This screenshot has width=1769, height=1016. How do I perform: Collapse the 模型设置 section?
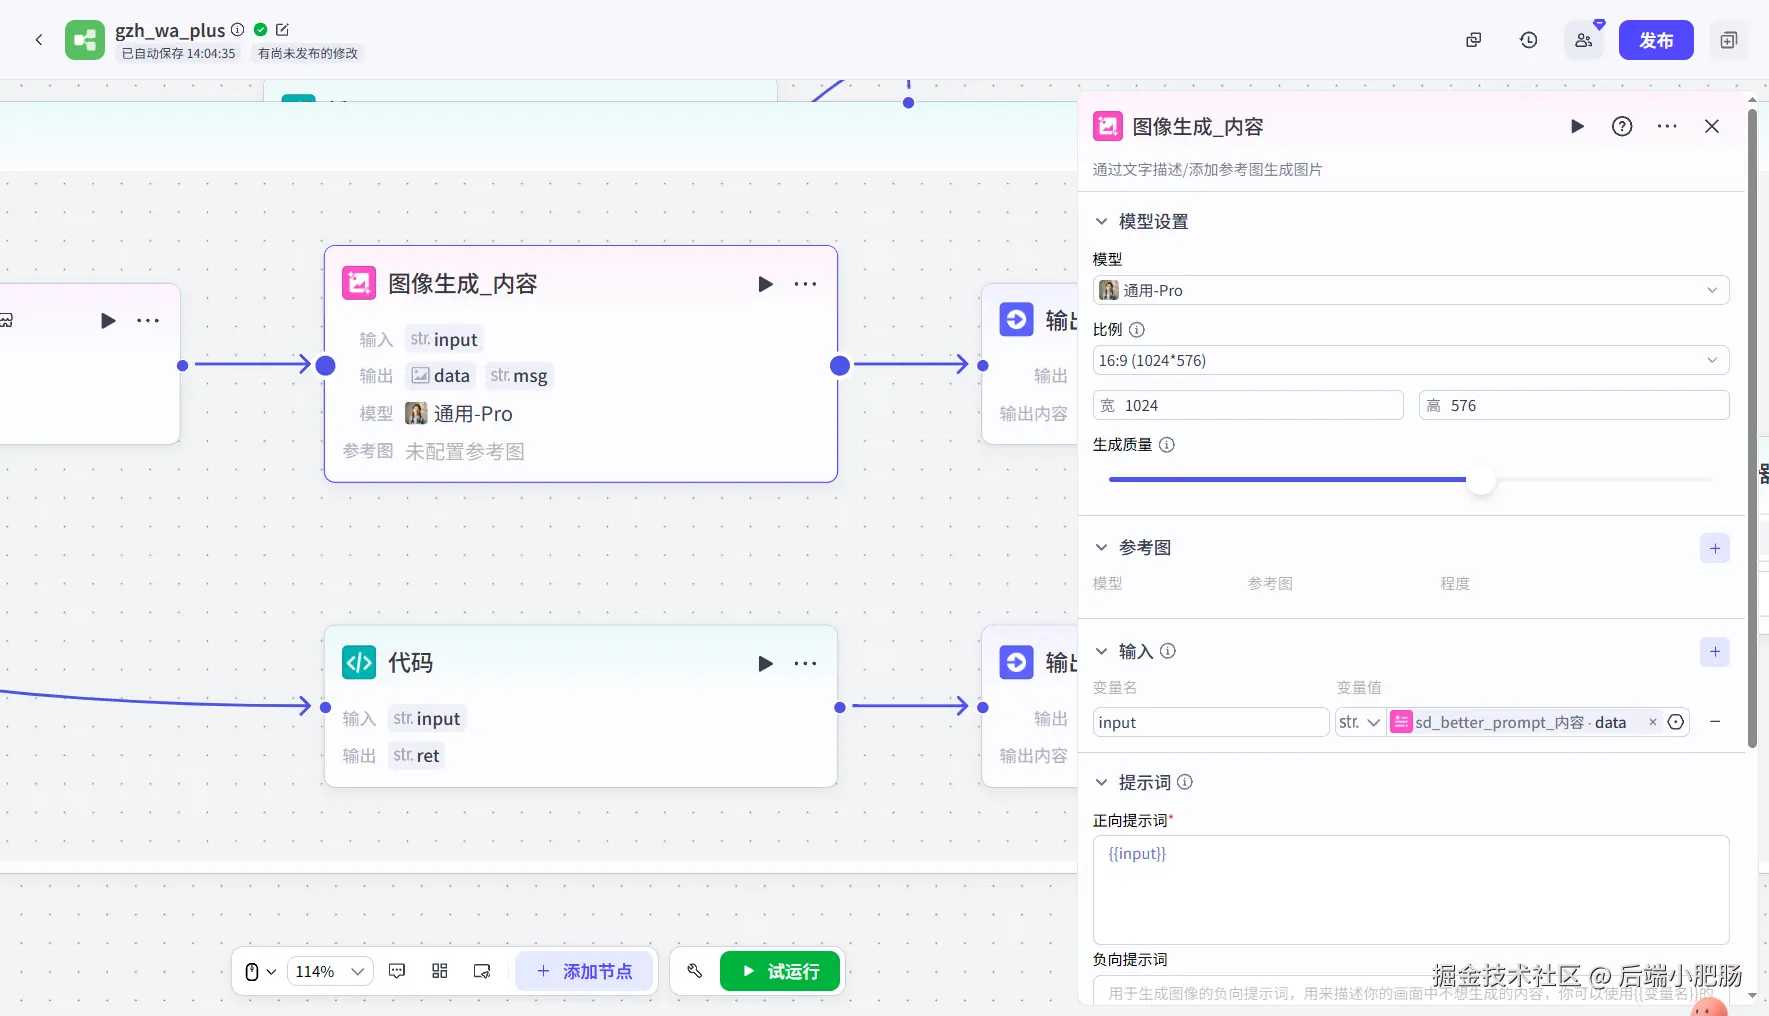(1101, 221)
